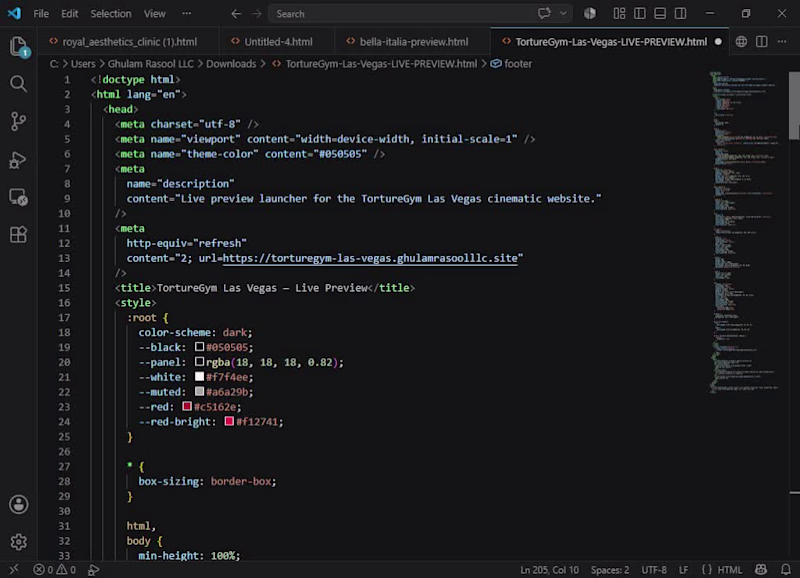Click the torturegym-las-vegas URL link in code
The width and height of the screenshot is (800, 578).
click(x=370, y=258)
